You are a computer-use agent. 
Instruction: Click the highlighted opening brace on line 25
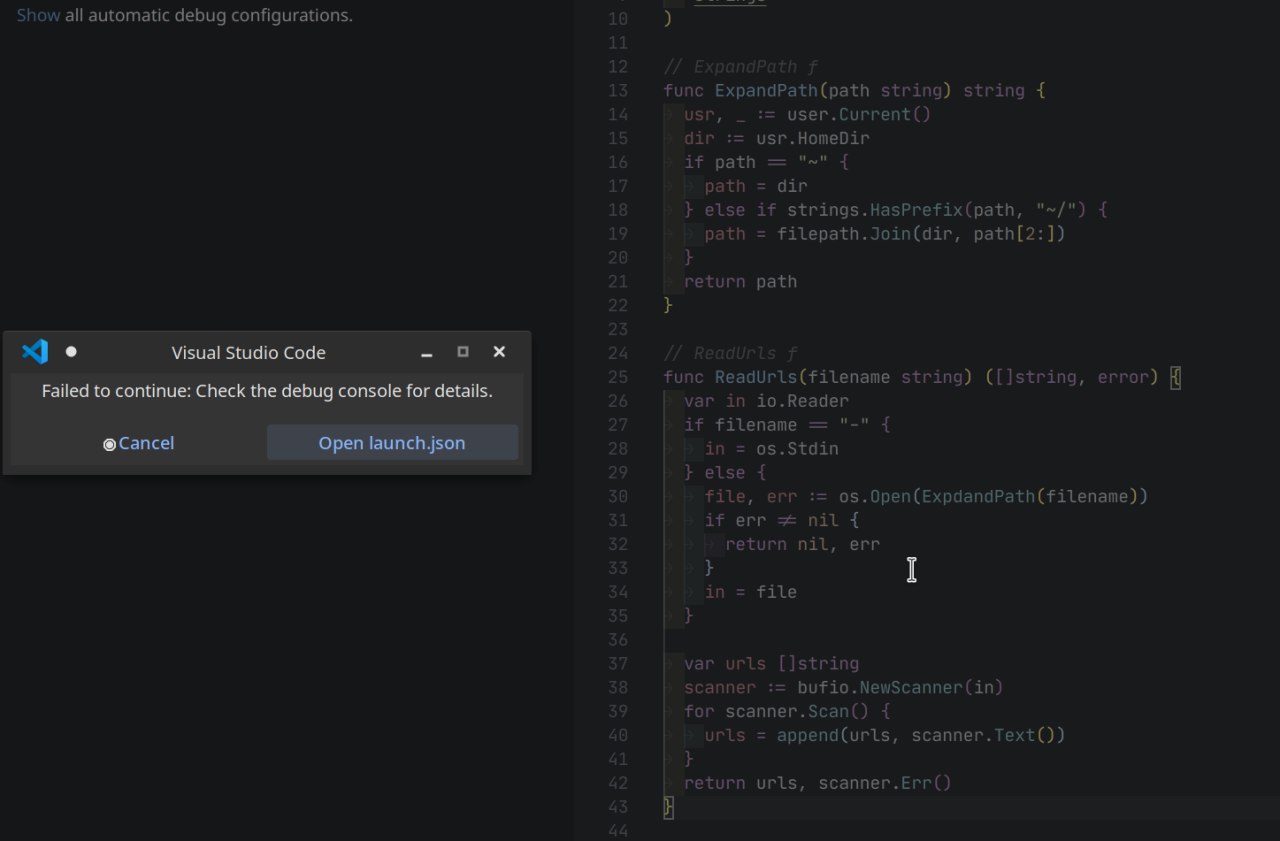click(1175, 377)
